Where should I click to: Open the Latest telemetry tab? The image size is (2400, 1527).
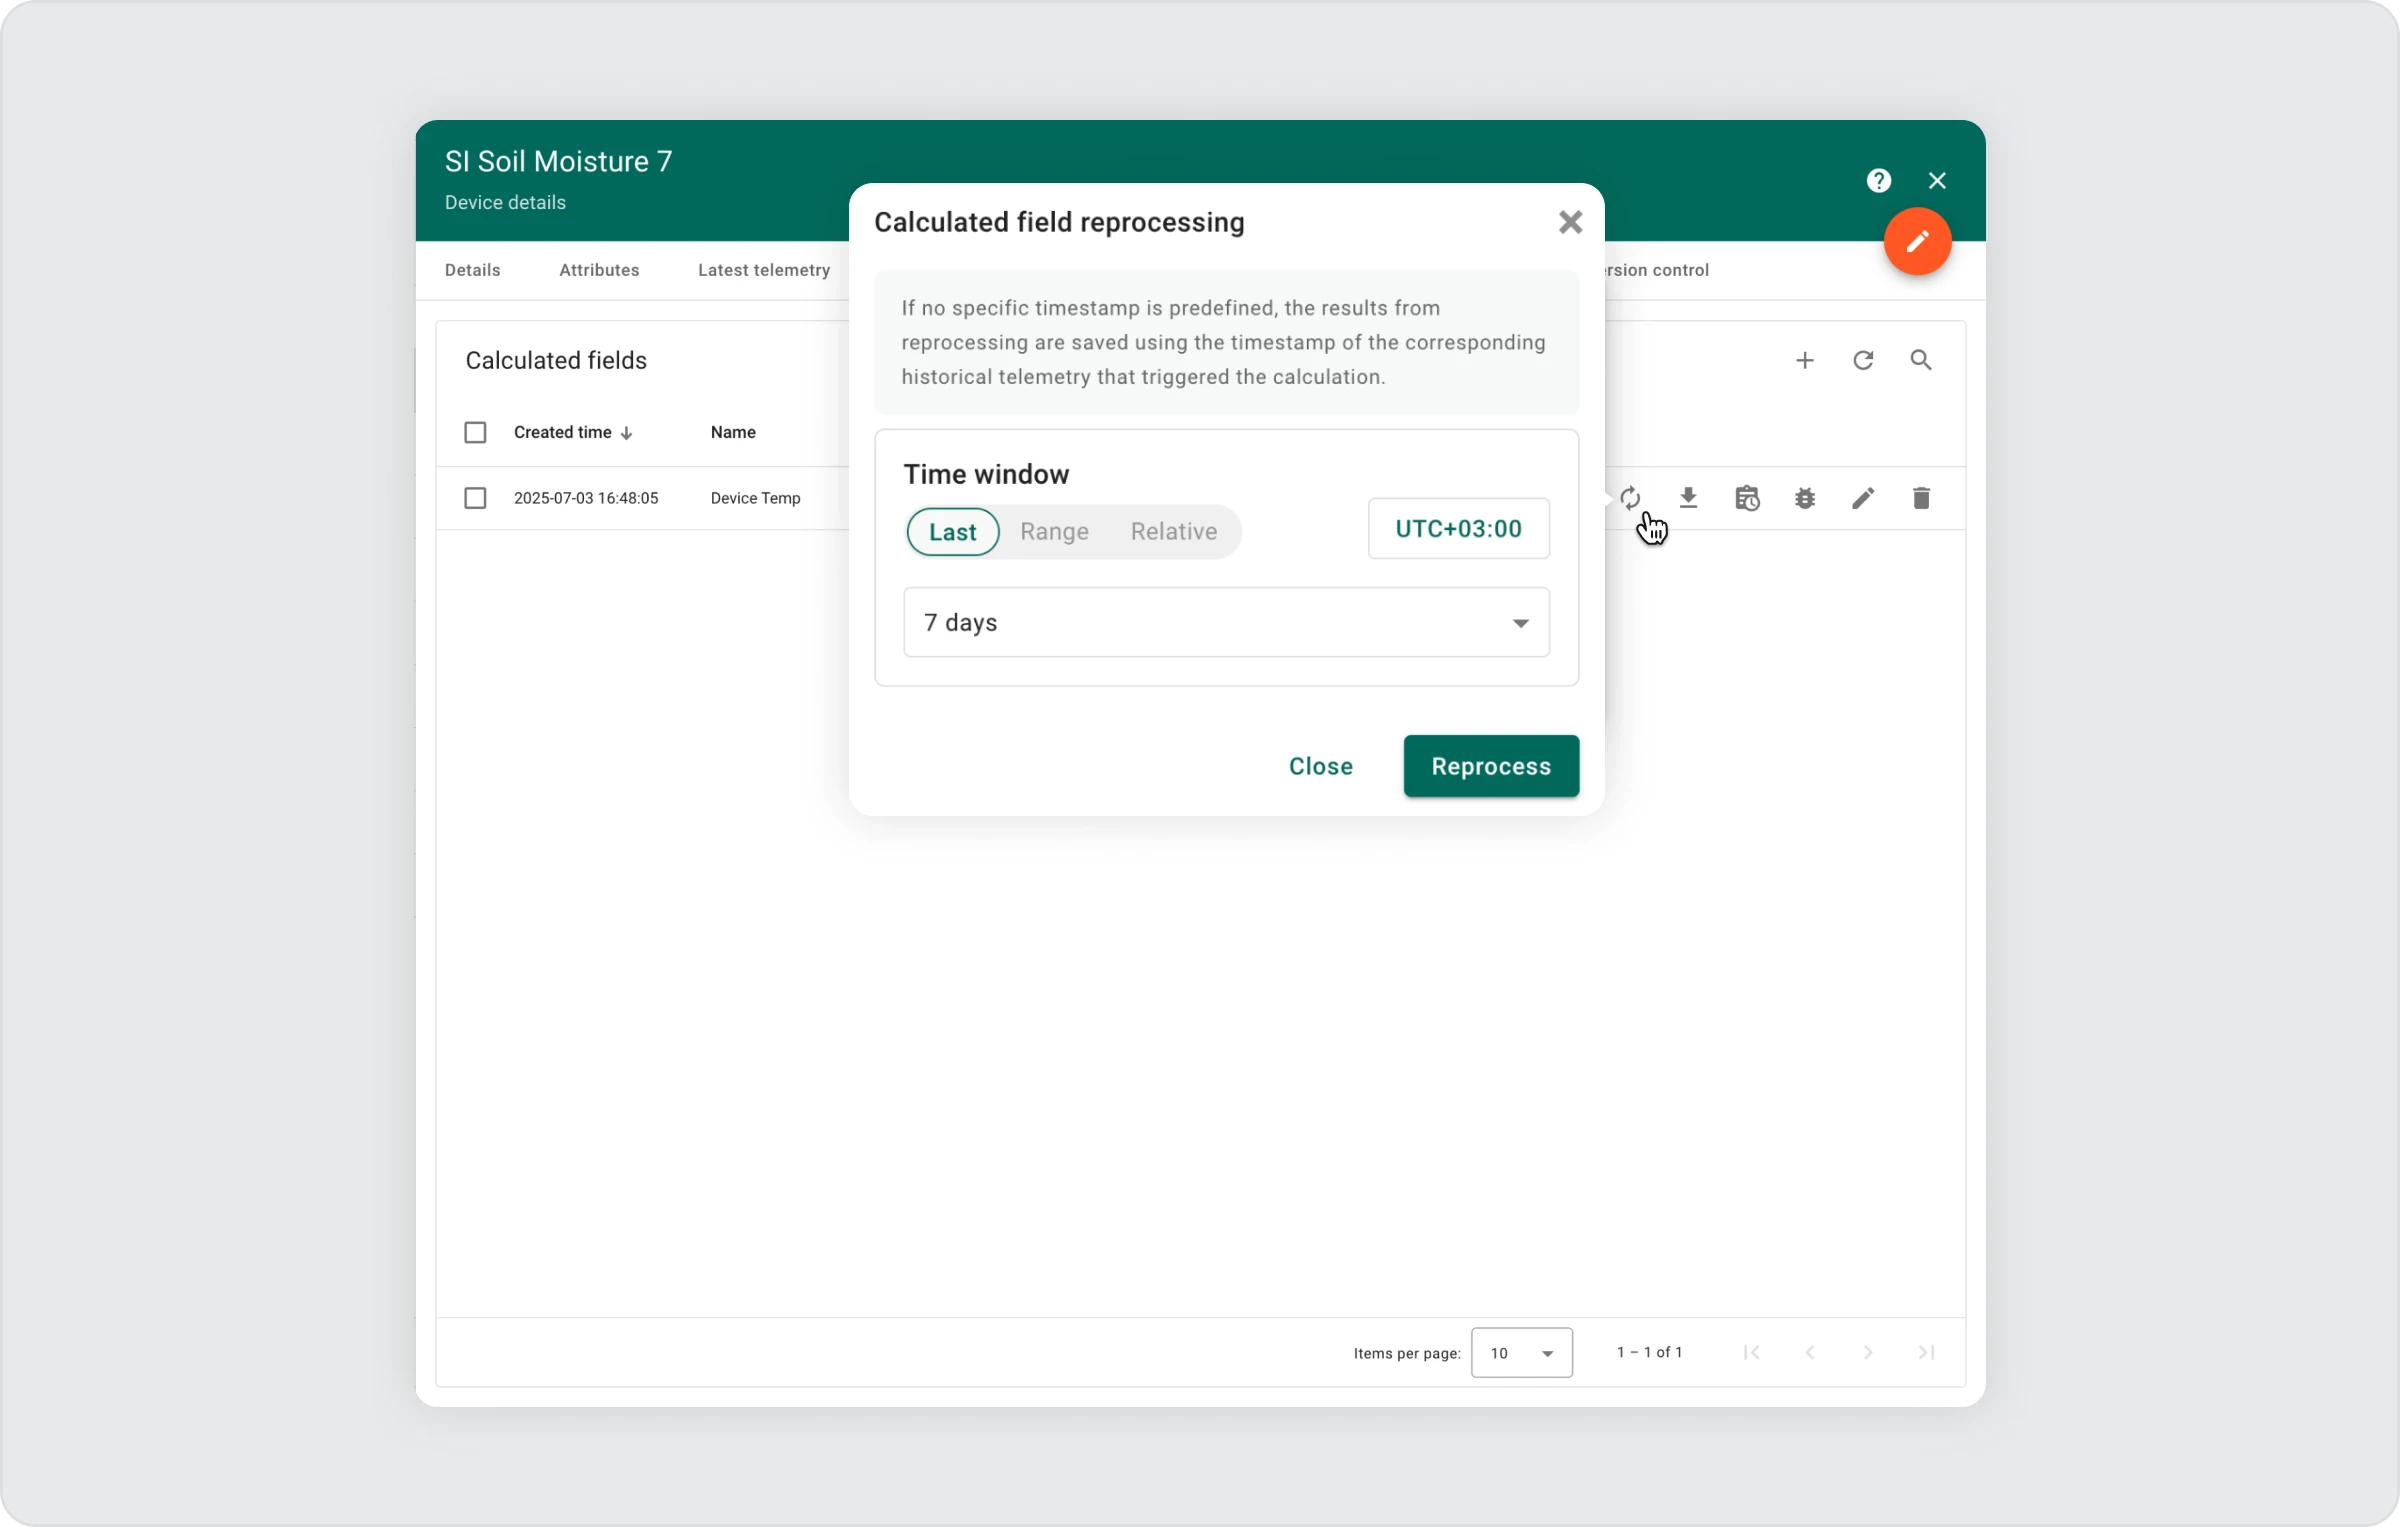coord(763,270)
